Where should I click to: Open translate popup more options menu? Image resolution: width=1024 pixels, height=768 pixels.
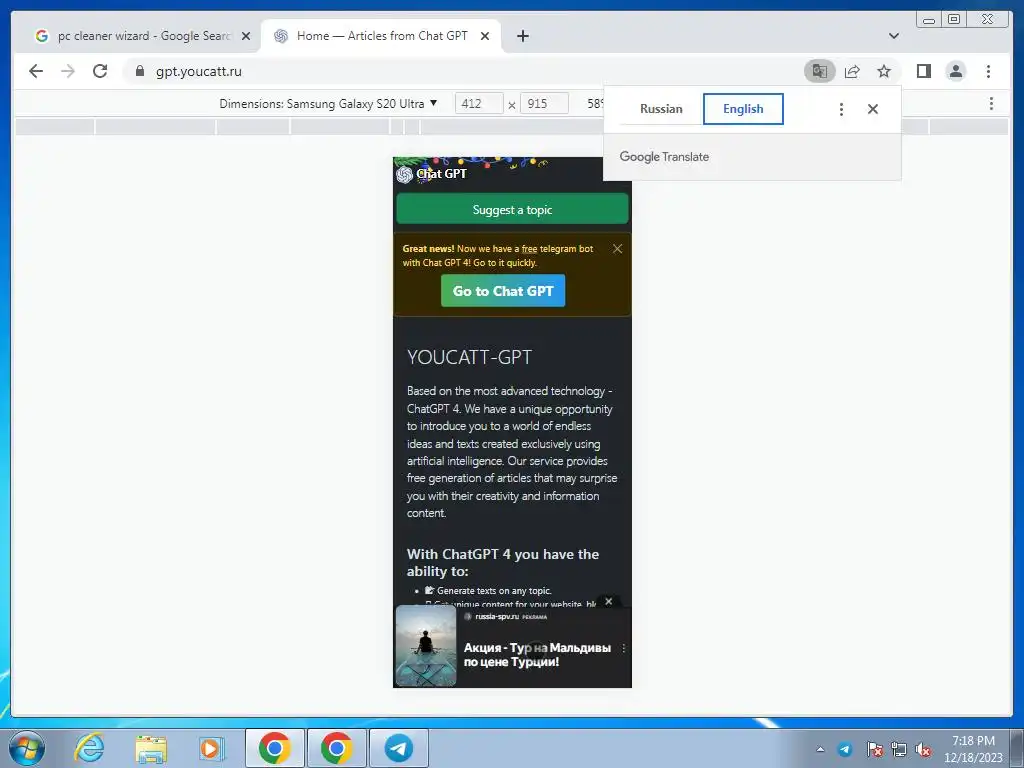click(841, 109)
